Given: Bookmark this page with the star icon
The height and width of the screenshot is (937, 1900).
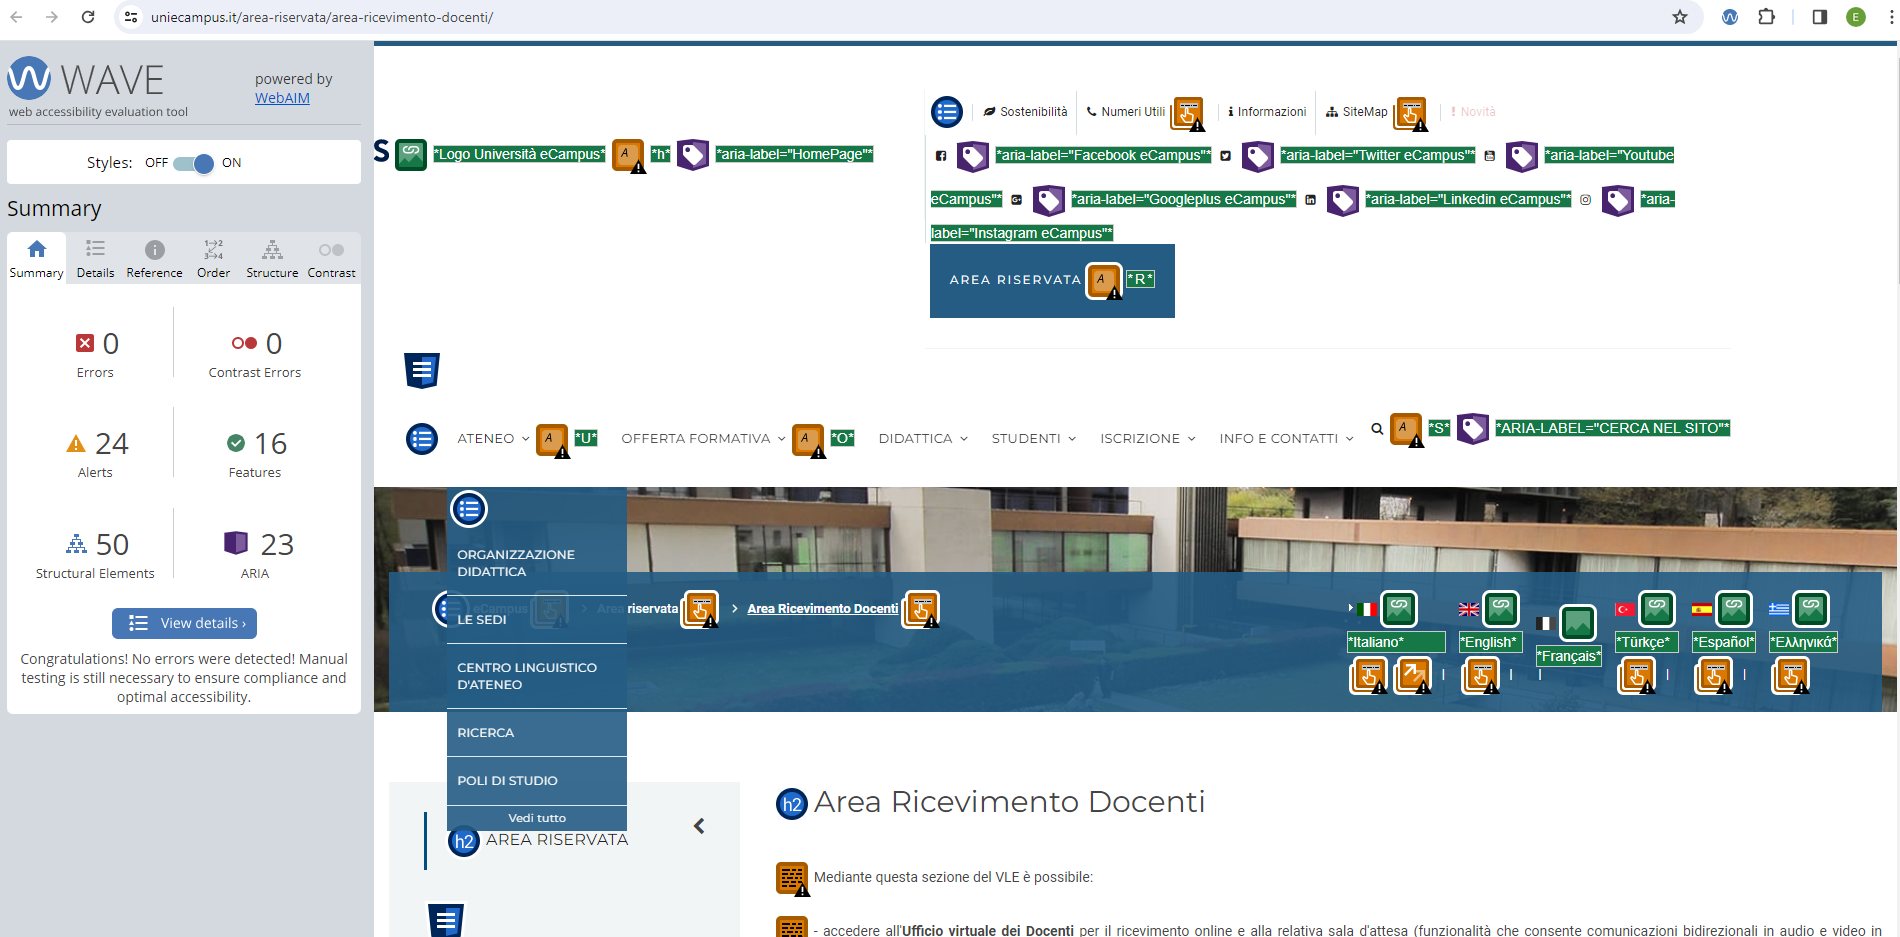Looking at the screenshot, I should (1680, 17).
